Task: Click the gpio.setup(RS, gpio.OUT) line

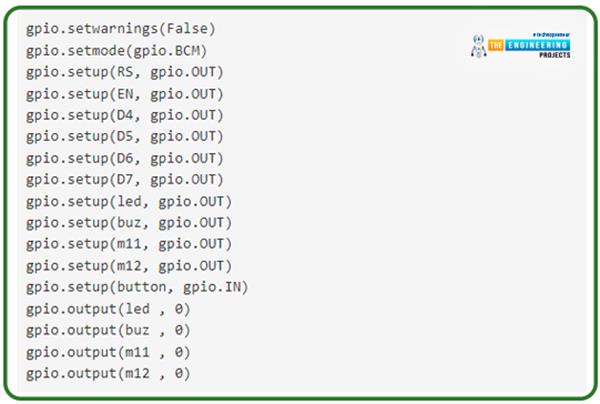Action: [x=125, y=72]
